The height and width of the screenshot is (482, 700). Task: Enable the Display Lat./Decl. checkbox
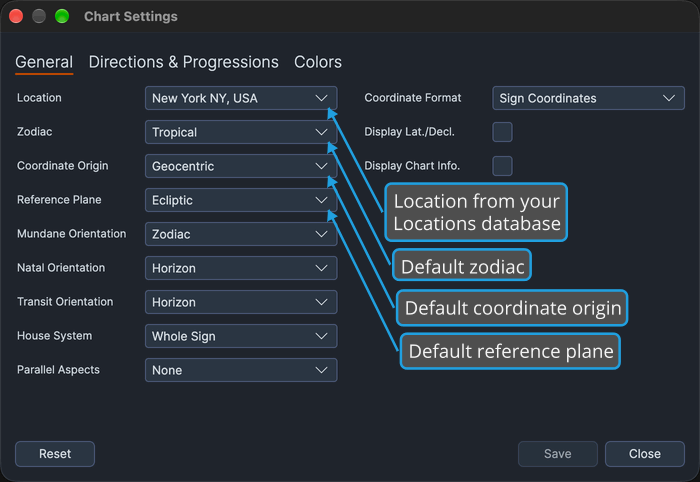point(502,132)
